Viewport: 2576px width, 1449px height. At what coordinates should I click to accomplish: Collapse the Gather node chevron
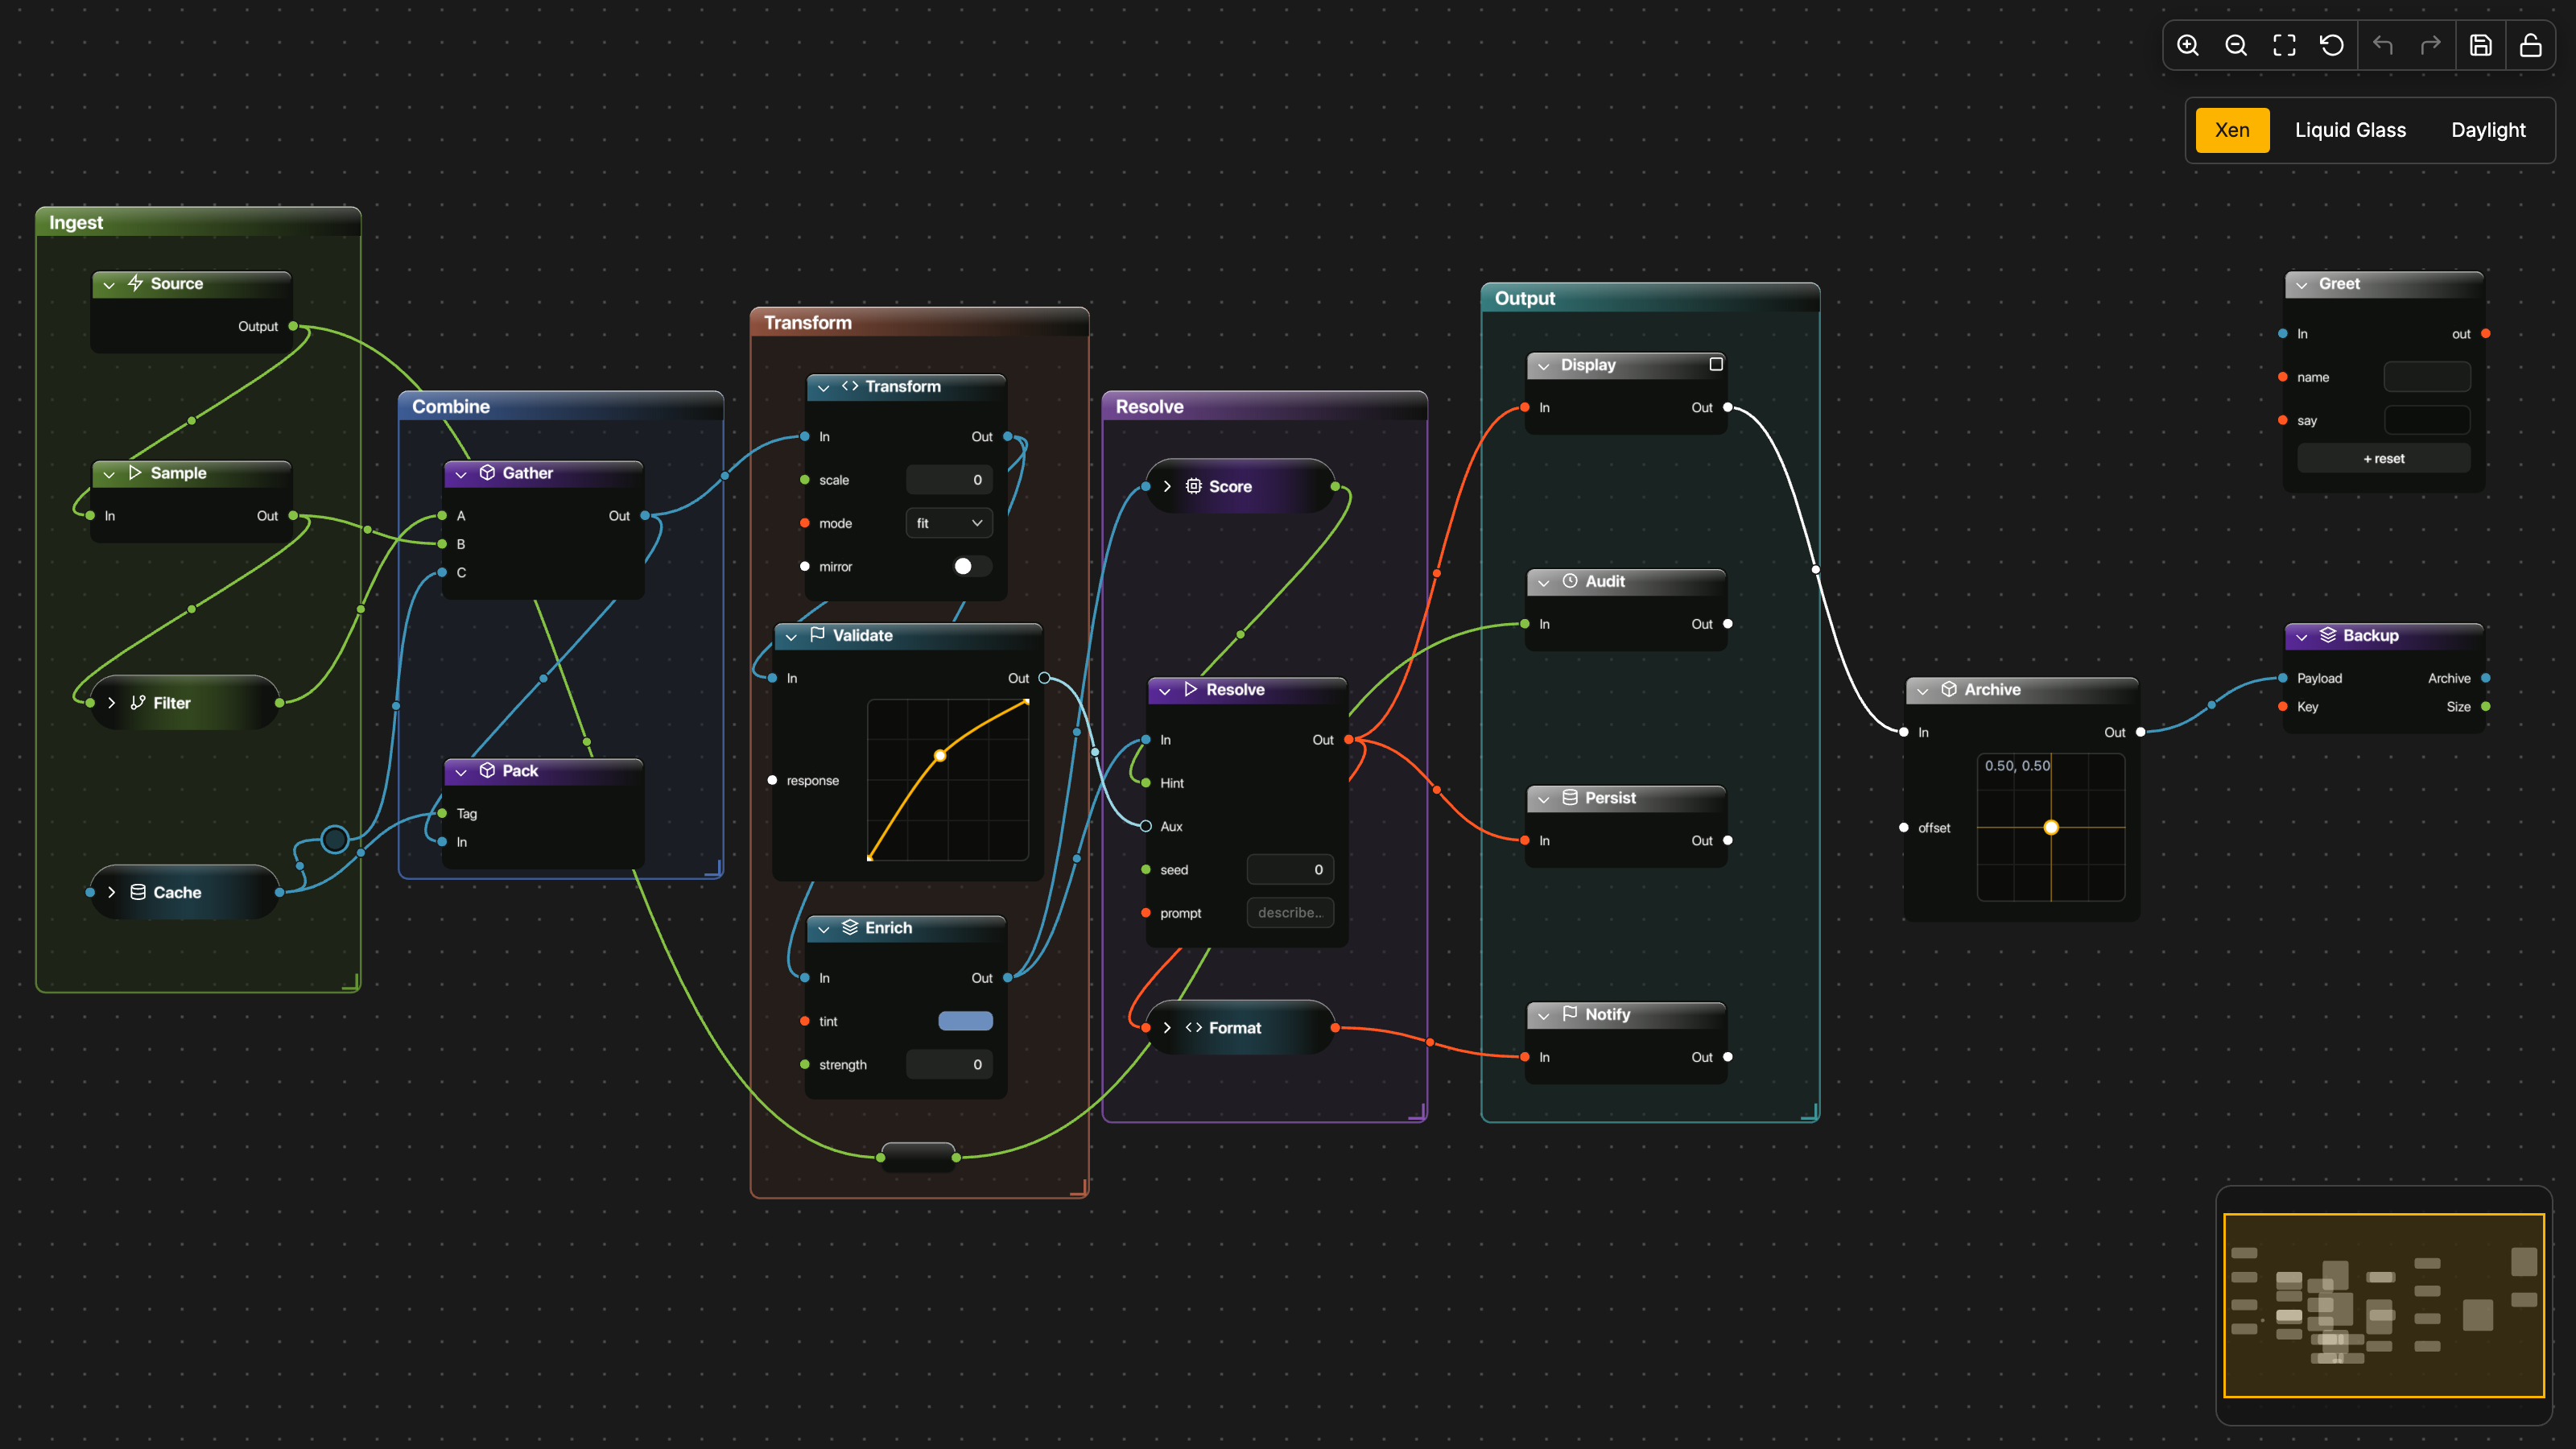tap(461, 474)
